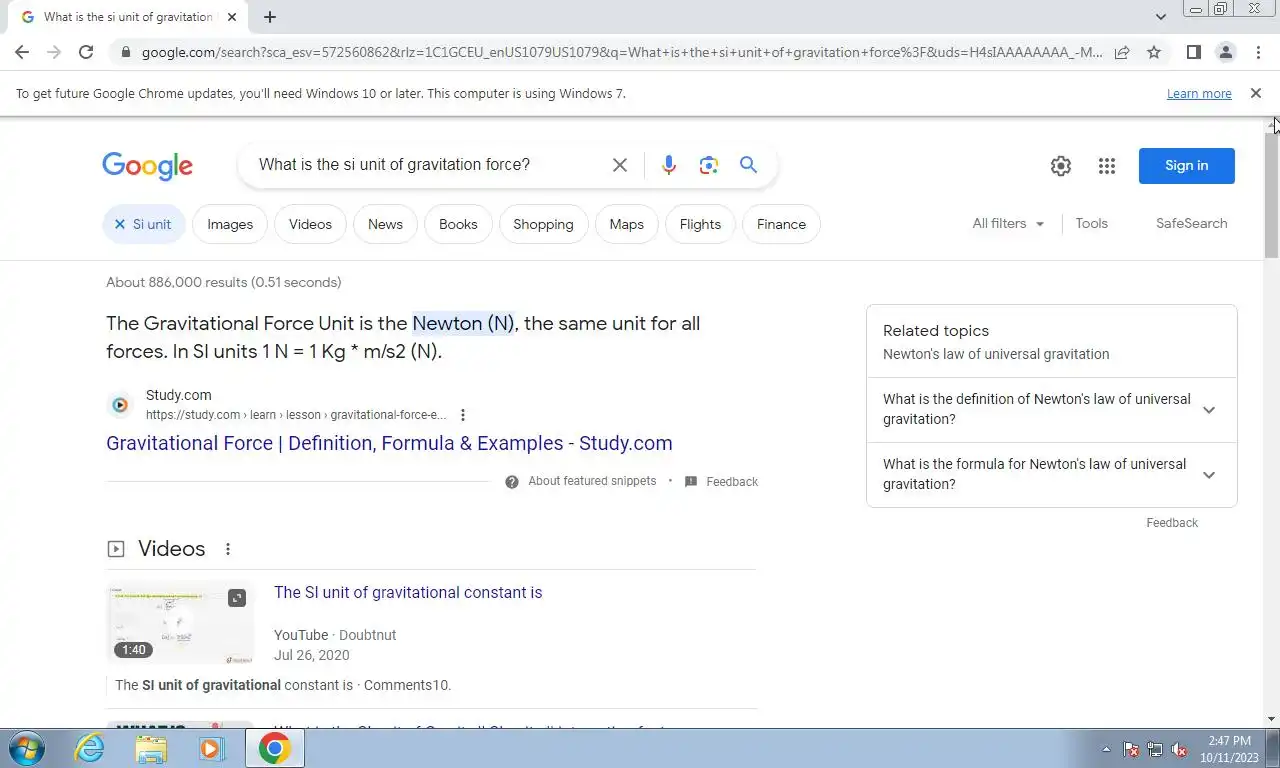Click the Google logo
The height and width of the screenshot is (768, 1280).
click(147, 166)
